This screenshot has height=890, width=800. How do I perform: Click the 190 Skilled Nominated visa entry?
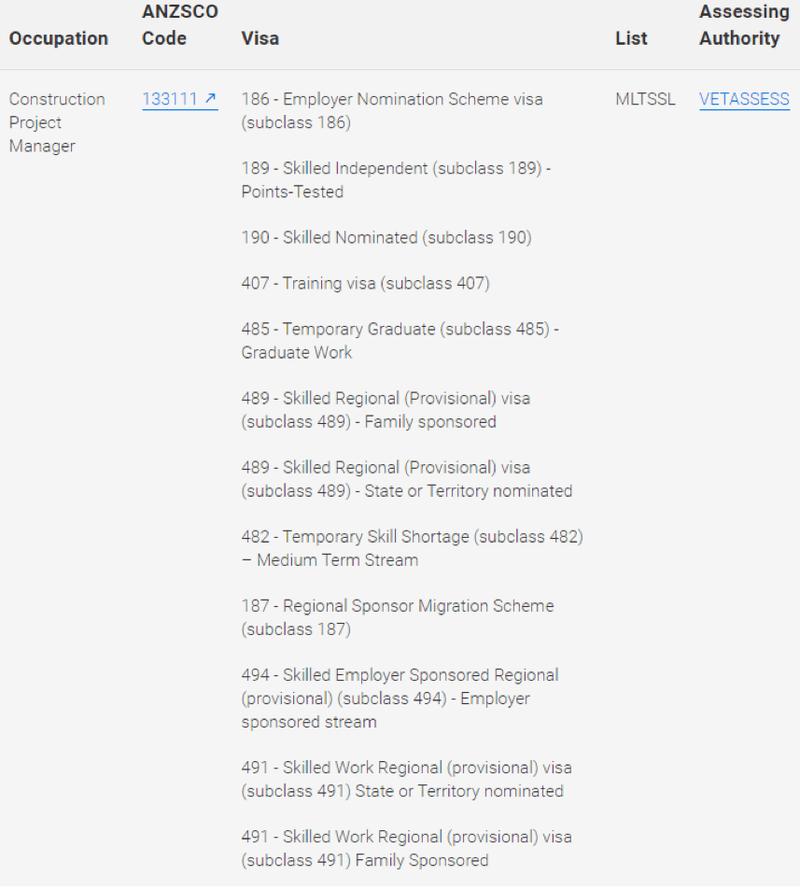pos(386,238)
